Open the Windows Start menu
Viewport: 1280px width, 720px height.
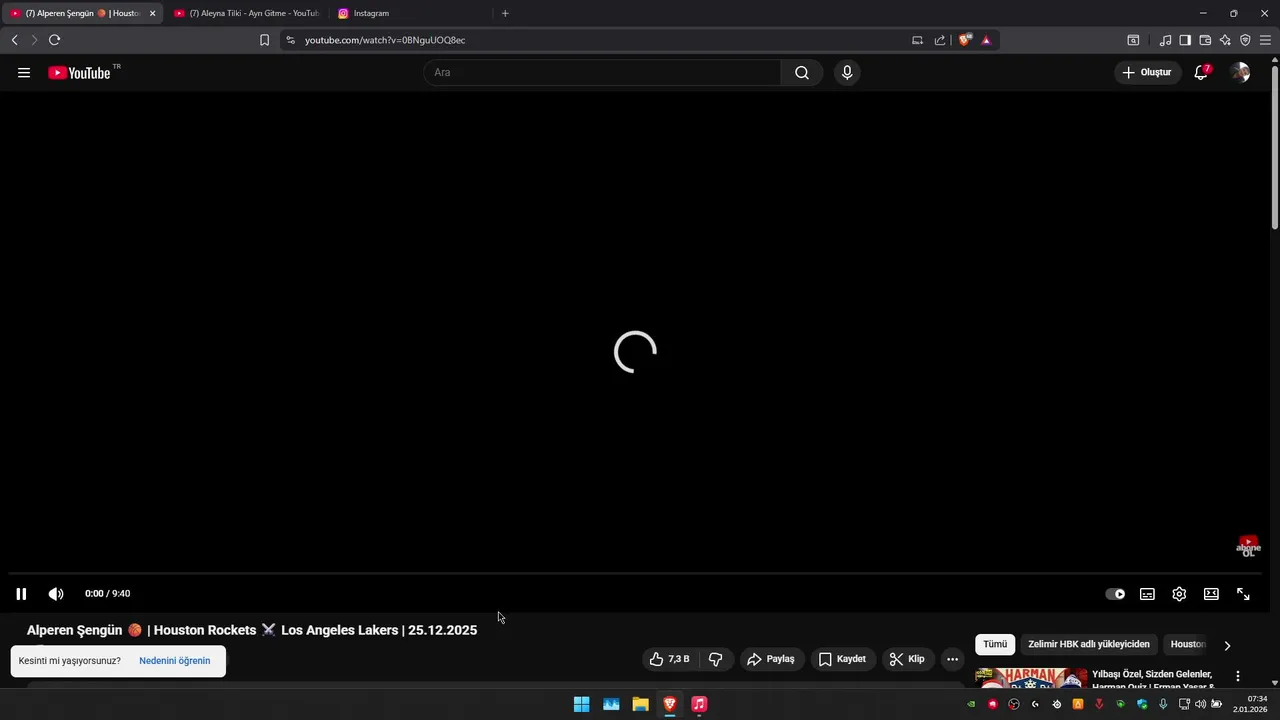click(x=581, y=704)
